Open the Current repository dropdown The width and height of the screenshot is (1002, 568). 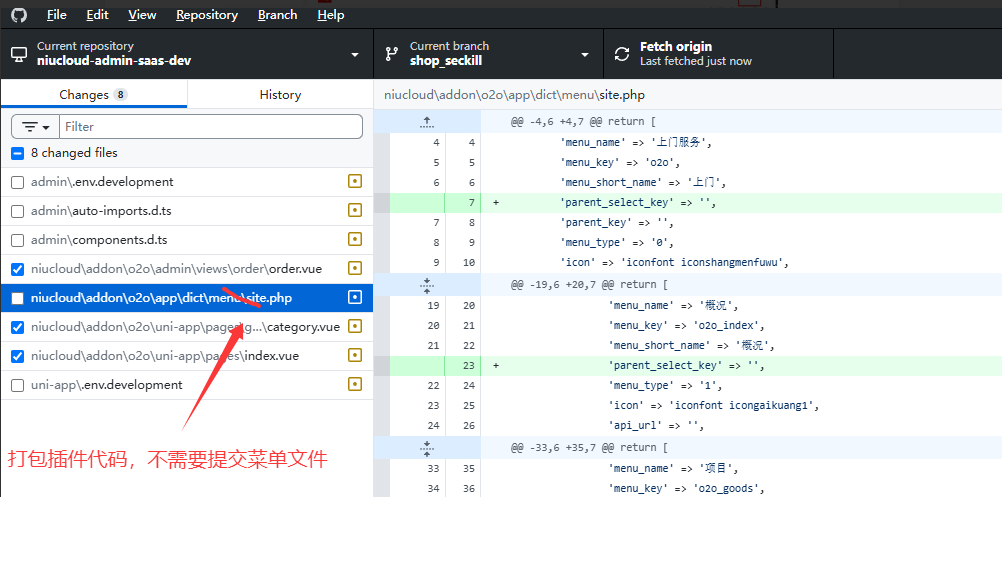tap(186, 54)
